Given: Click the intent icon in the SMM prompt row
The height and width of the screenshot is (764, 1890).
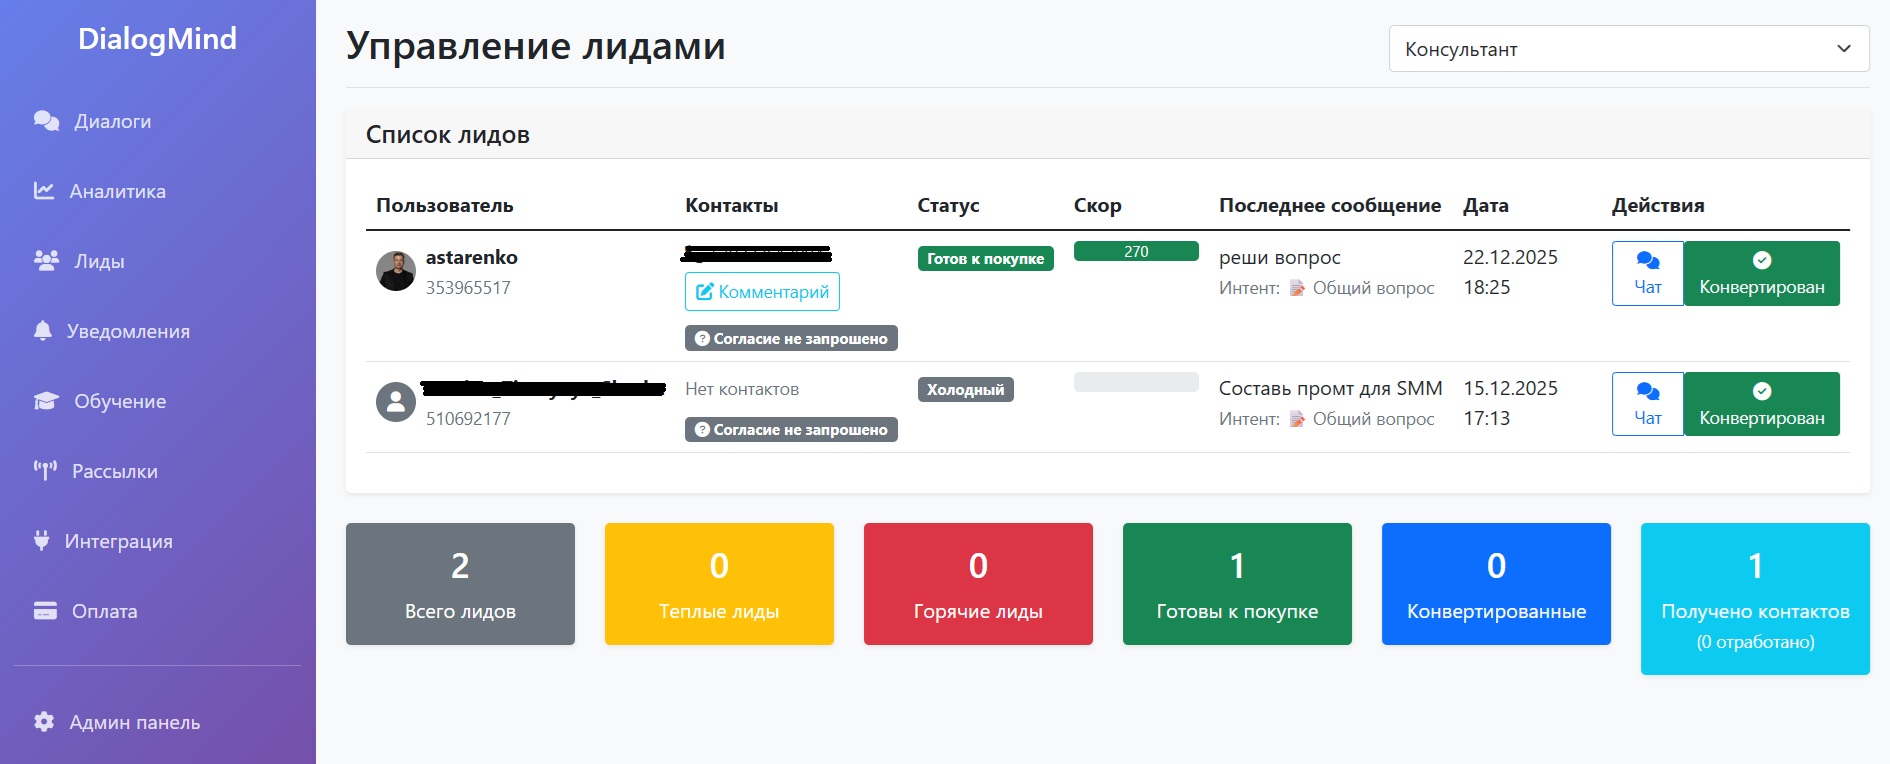Looking at the screenshot, I should click(1297, 419).
